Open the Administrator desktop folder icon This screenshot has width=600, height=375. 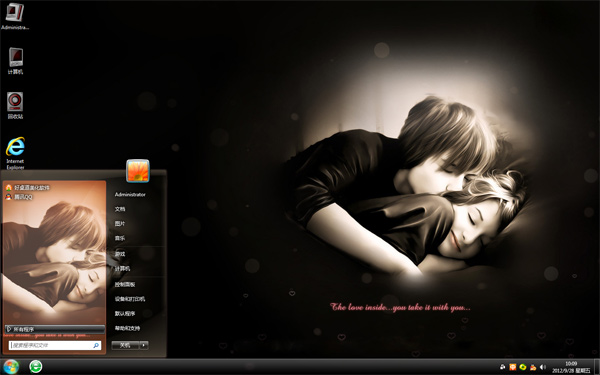coord(15,16)
